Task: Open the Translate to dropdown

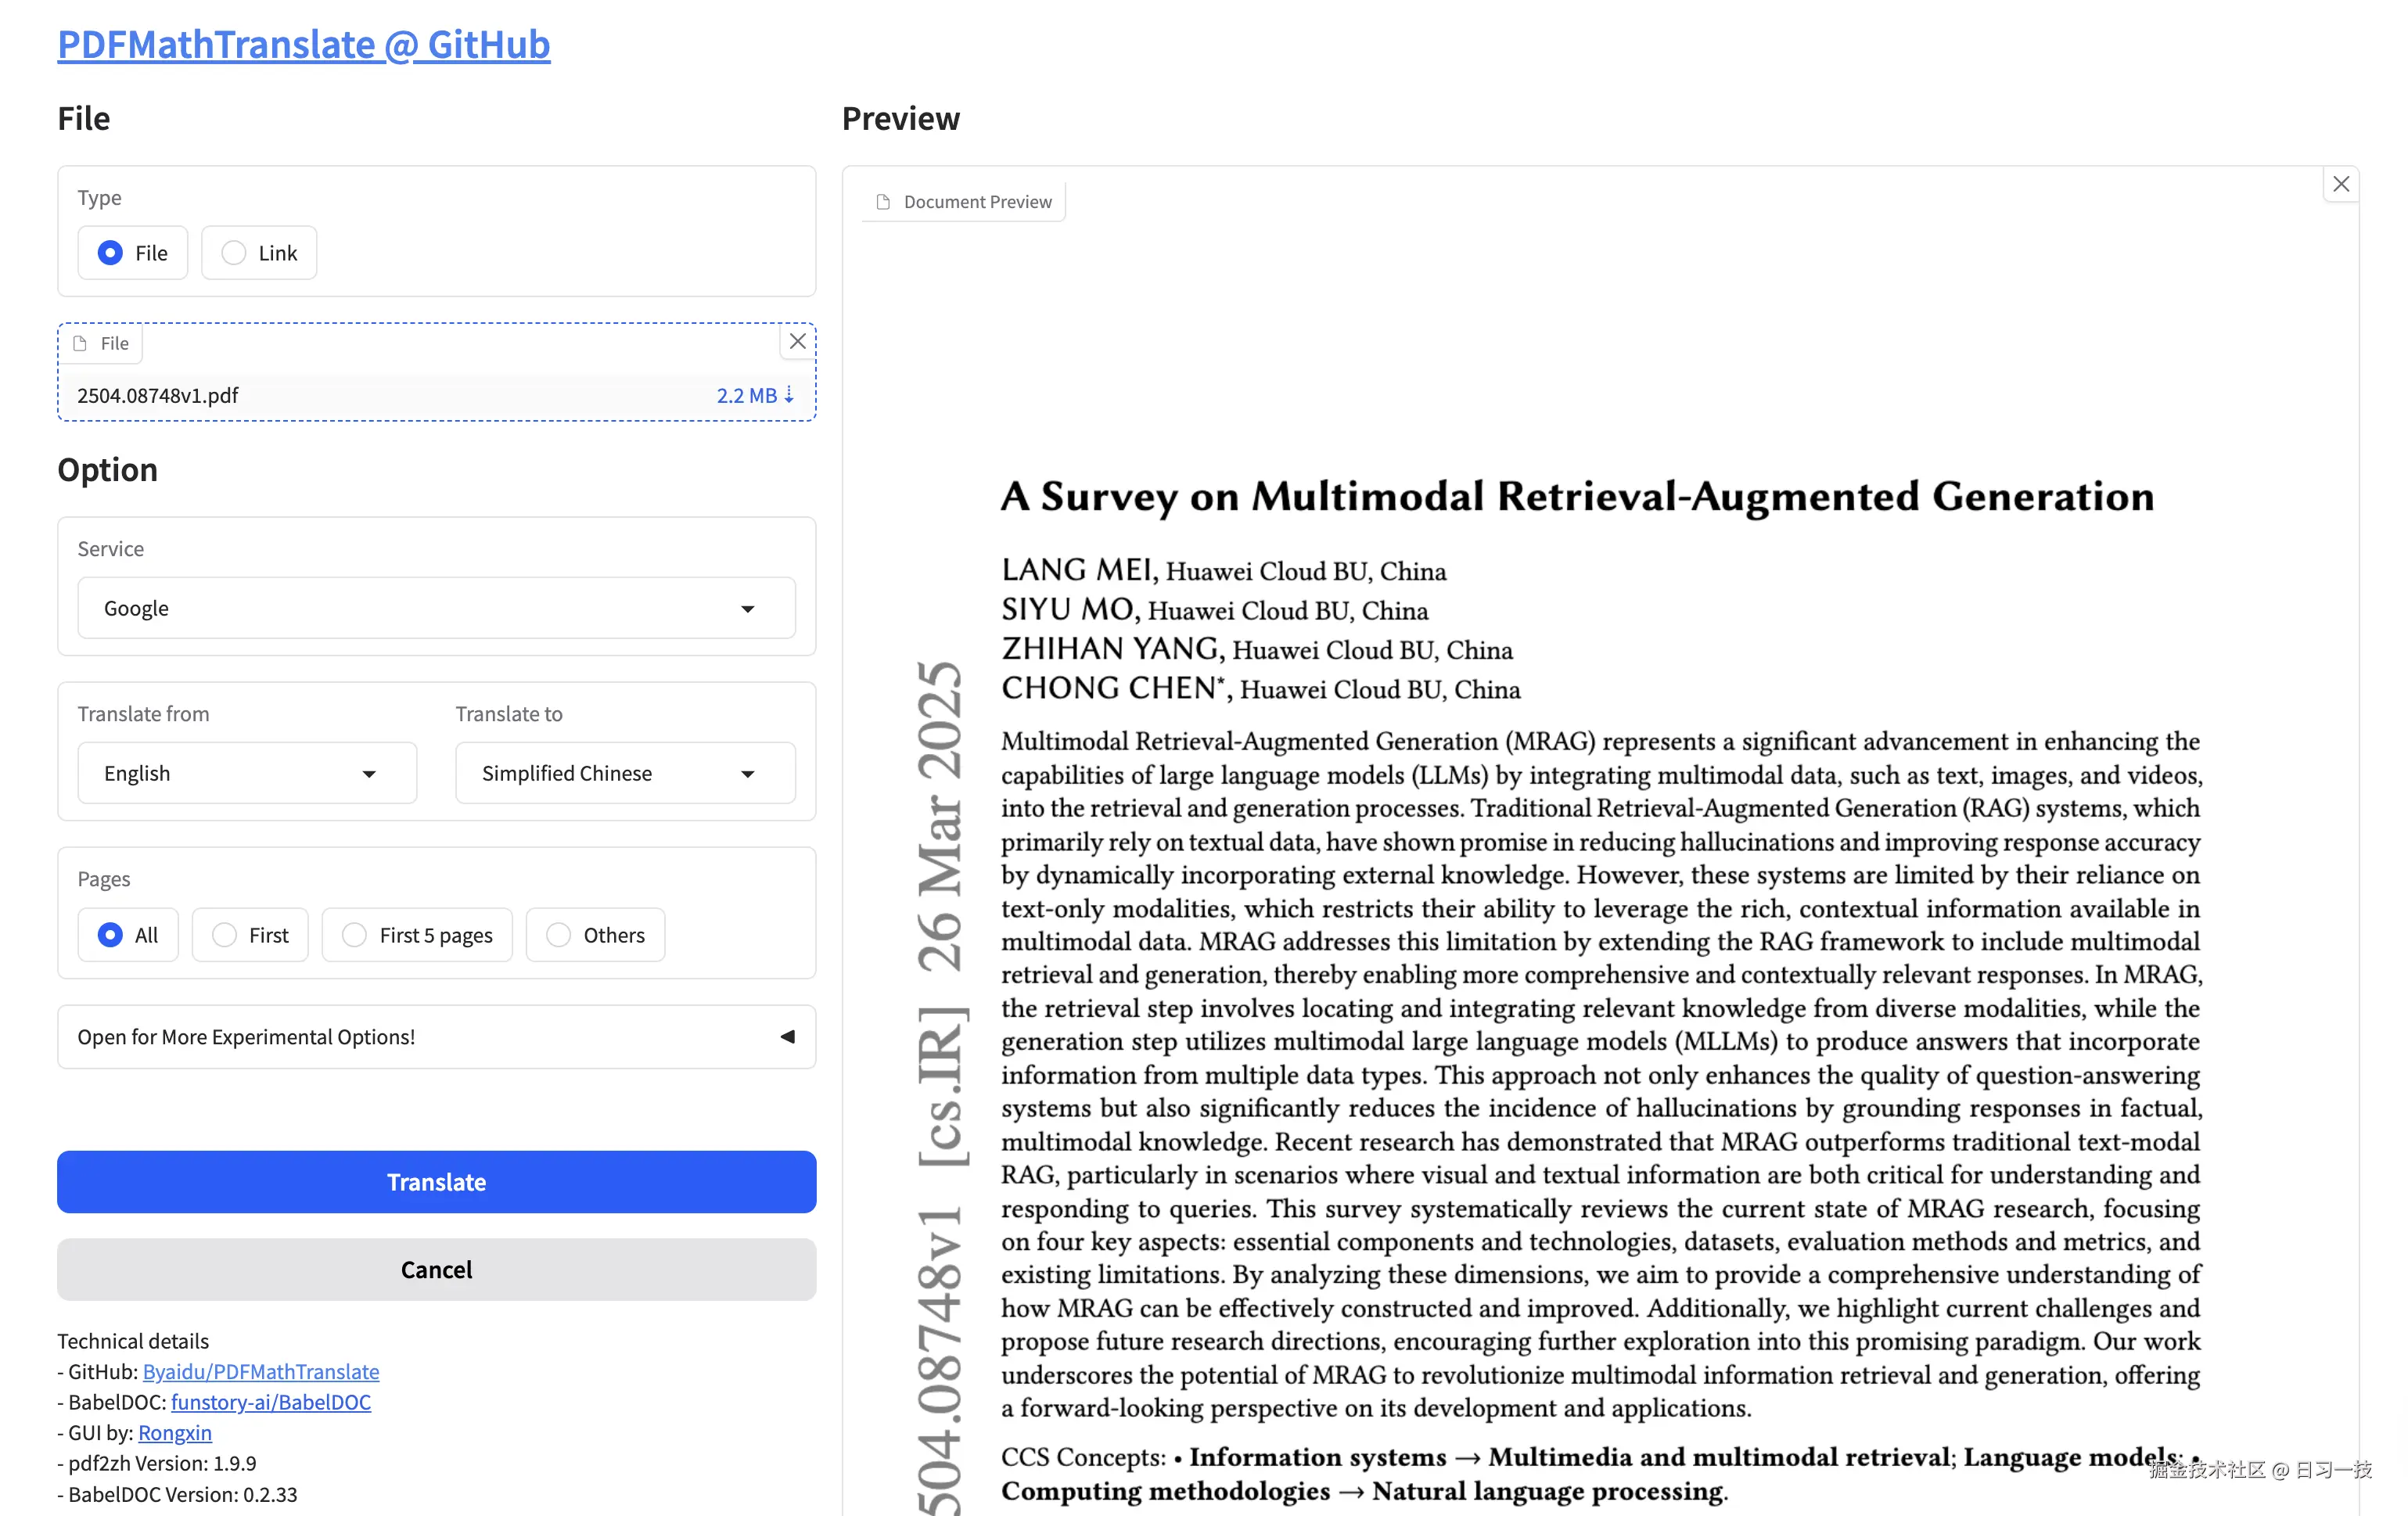Action: (625, 773)
